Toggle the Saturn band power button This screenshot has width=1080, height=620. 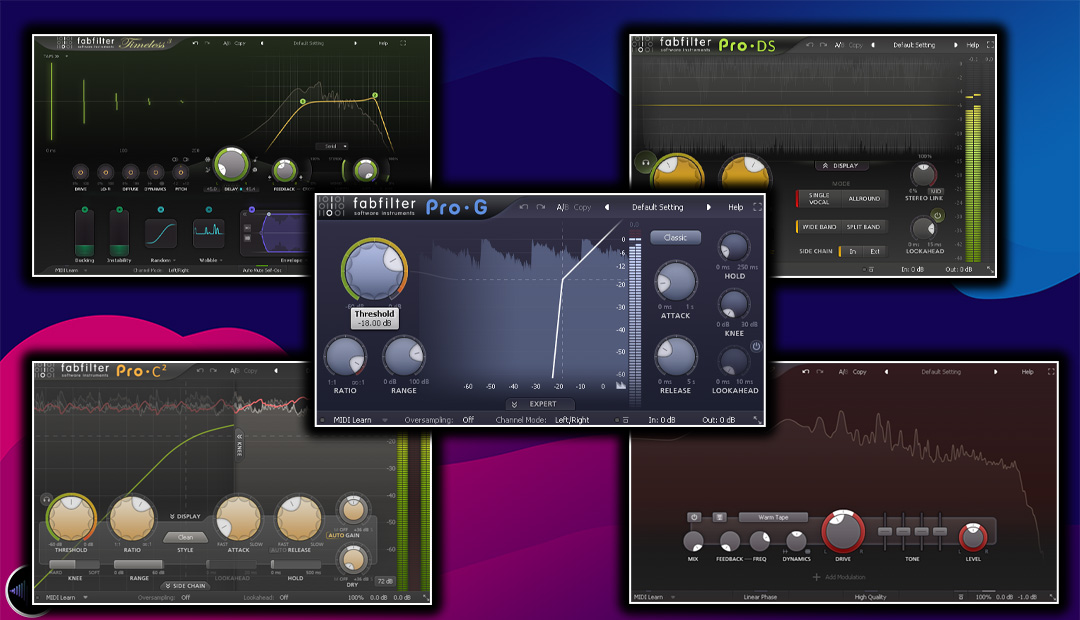[694, 517]
